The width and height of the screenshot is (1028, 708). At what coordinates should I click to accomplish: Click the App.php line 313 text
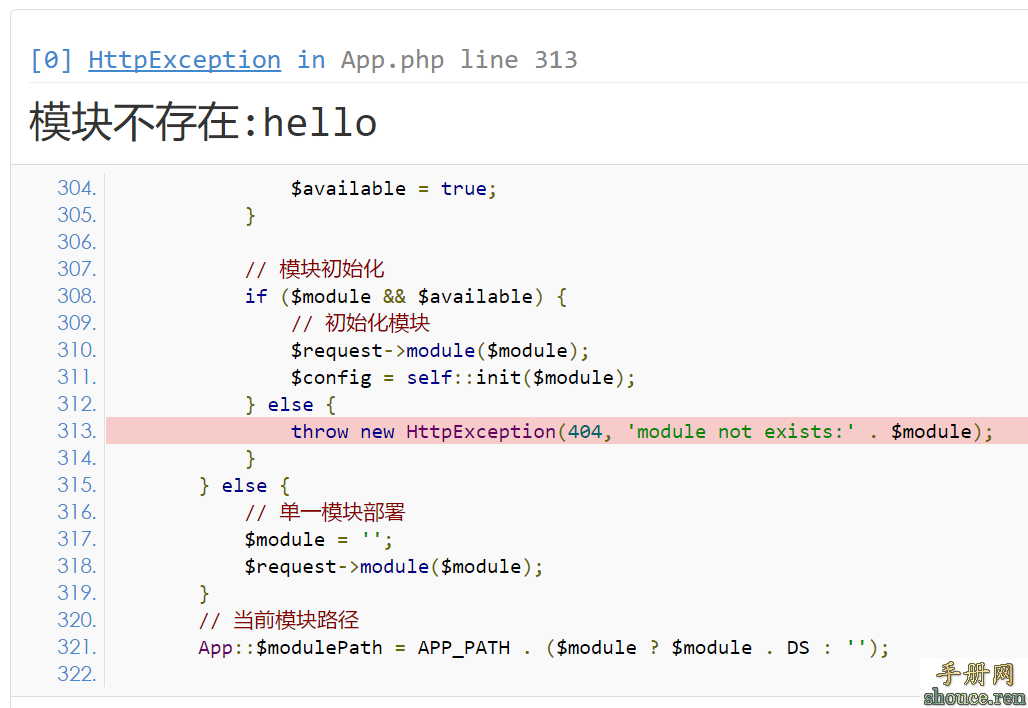click(x=459, y=60)
